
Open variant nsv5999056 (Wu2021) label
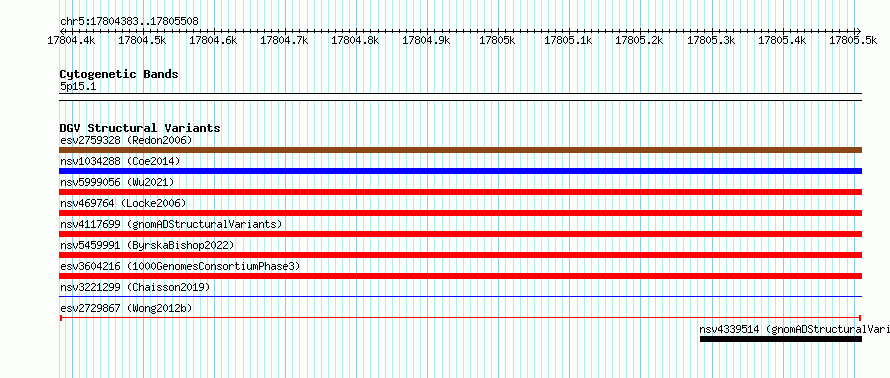click(x=117, y=182)
